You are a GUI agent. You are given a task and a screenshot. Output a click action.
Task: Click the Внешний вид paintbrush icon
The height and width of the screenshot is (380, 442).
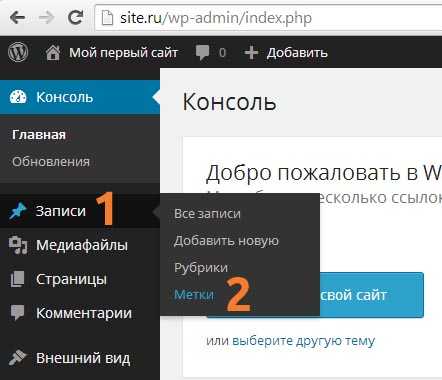(17, 358)
